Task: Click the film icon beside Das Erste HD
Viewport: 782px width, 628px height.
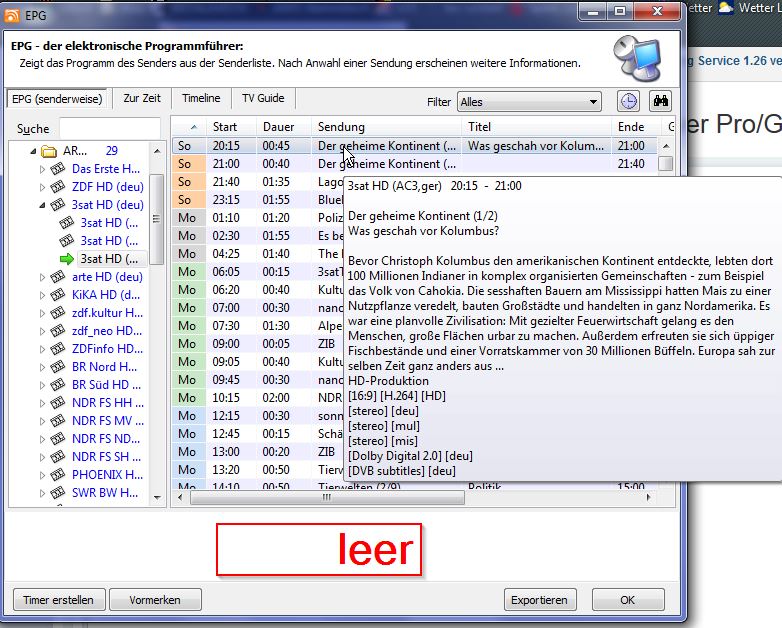Action: click(x=60, y=169)
